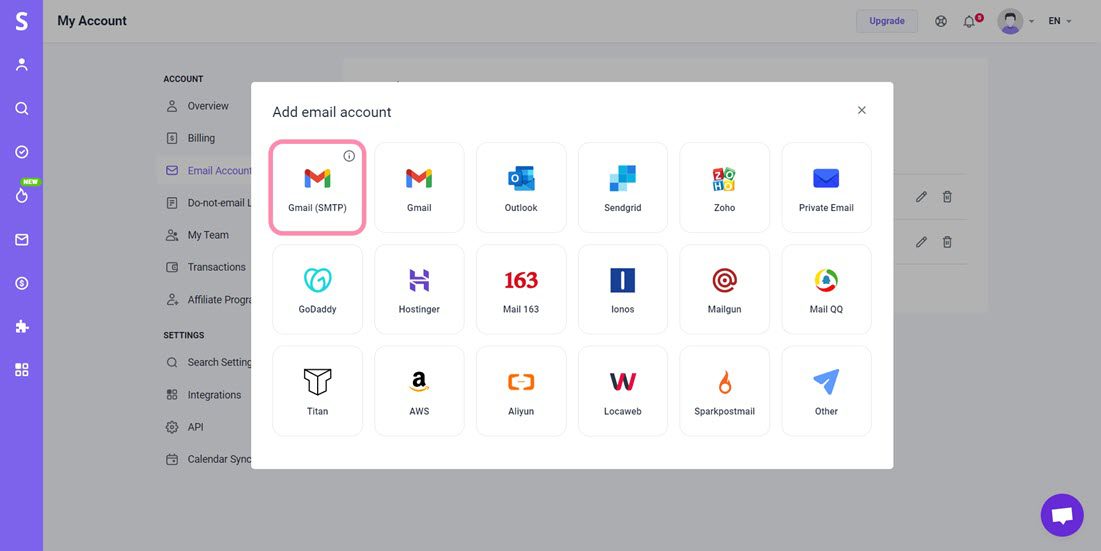The width and height of the screenshot is (1101, 551).
Task: Pick the Sendgrid provider option
Action: point(622,188)
